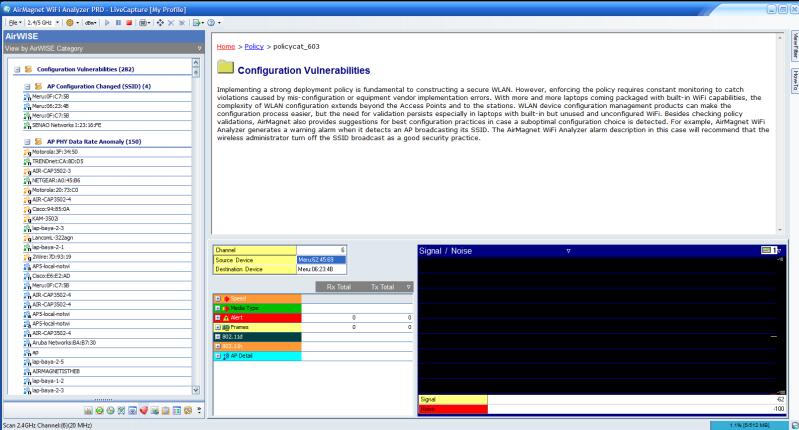Click folder icon of AP PHY Data Rate Anomaly

tap(38, 142)
